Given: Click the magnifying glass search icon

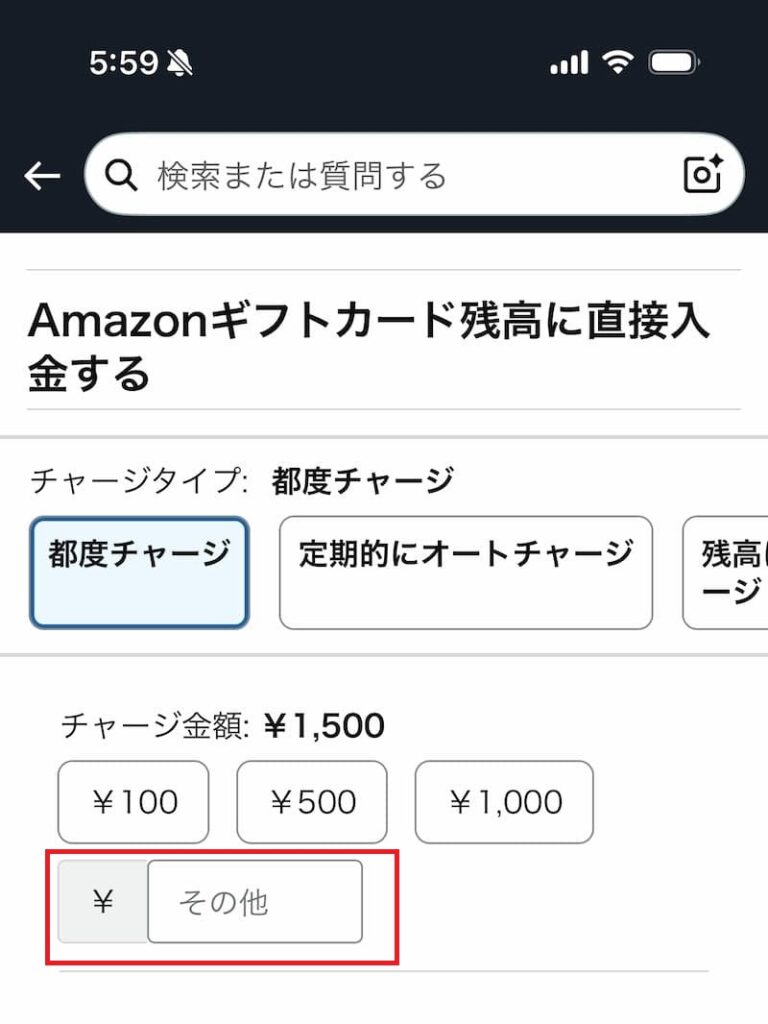Looking at the screenshot, I should pyautogui.click(x=121, y=176).
